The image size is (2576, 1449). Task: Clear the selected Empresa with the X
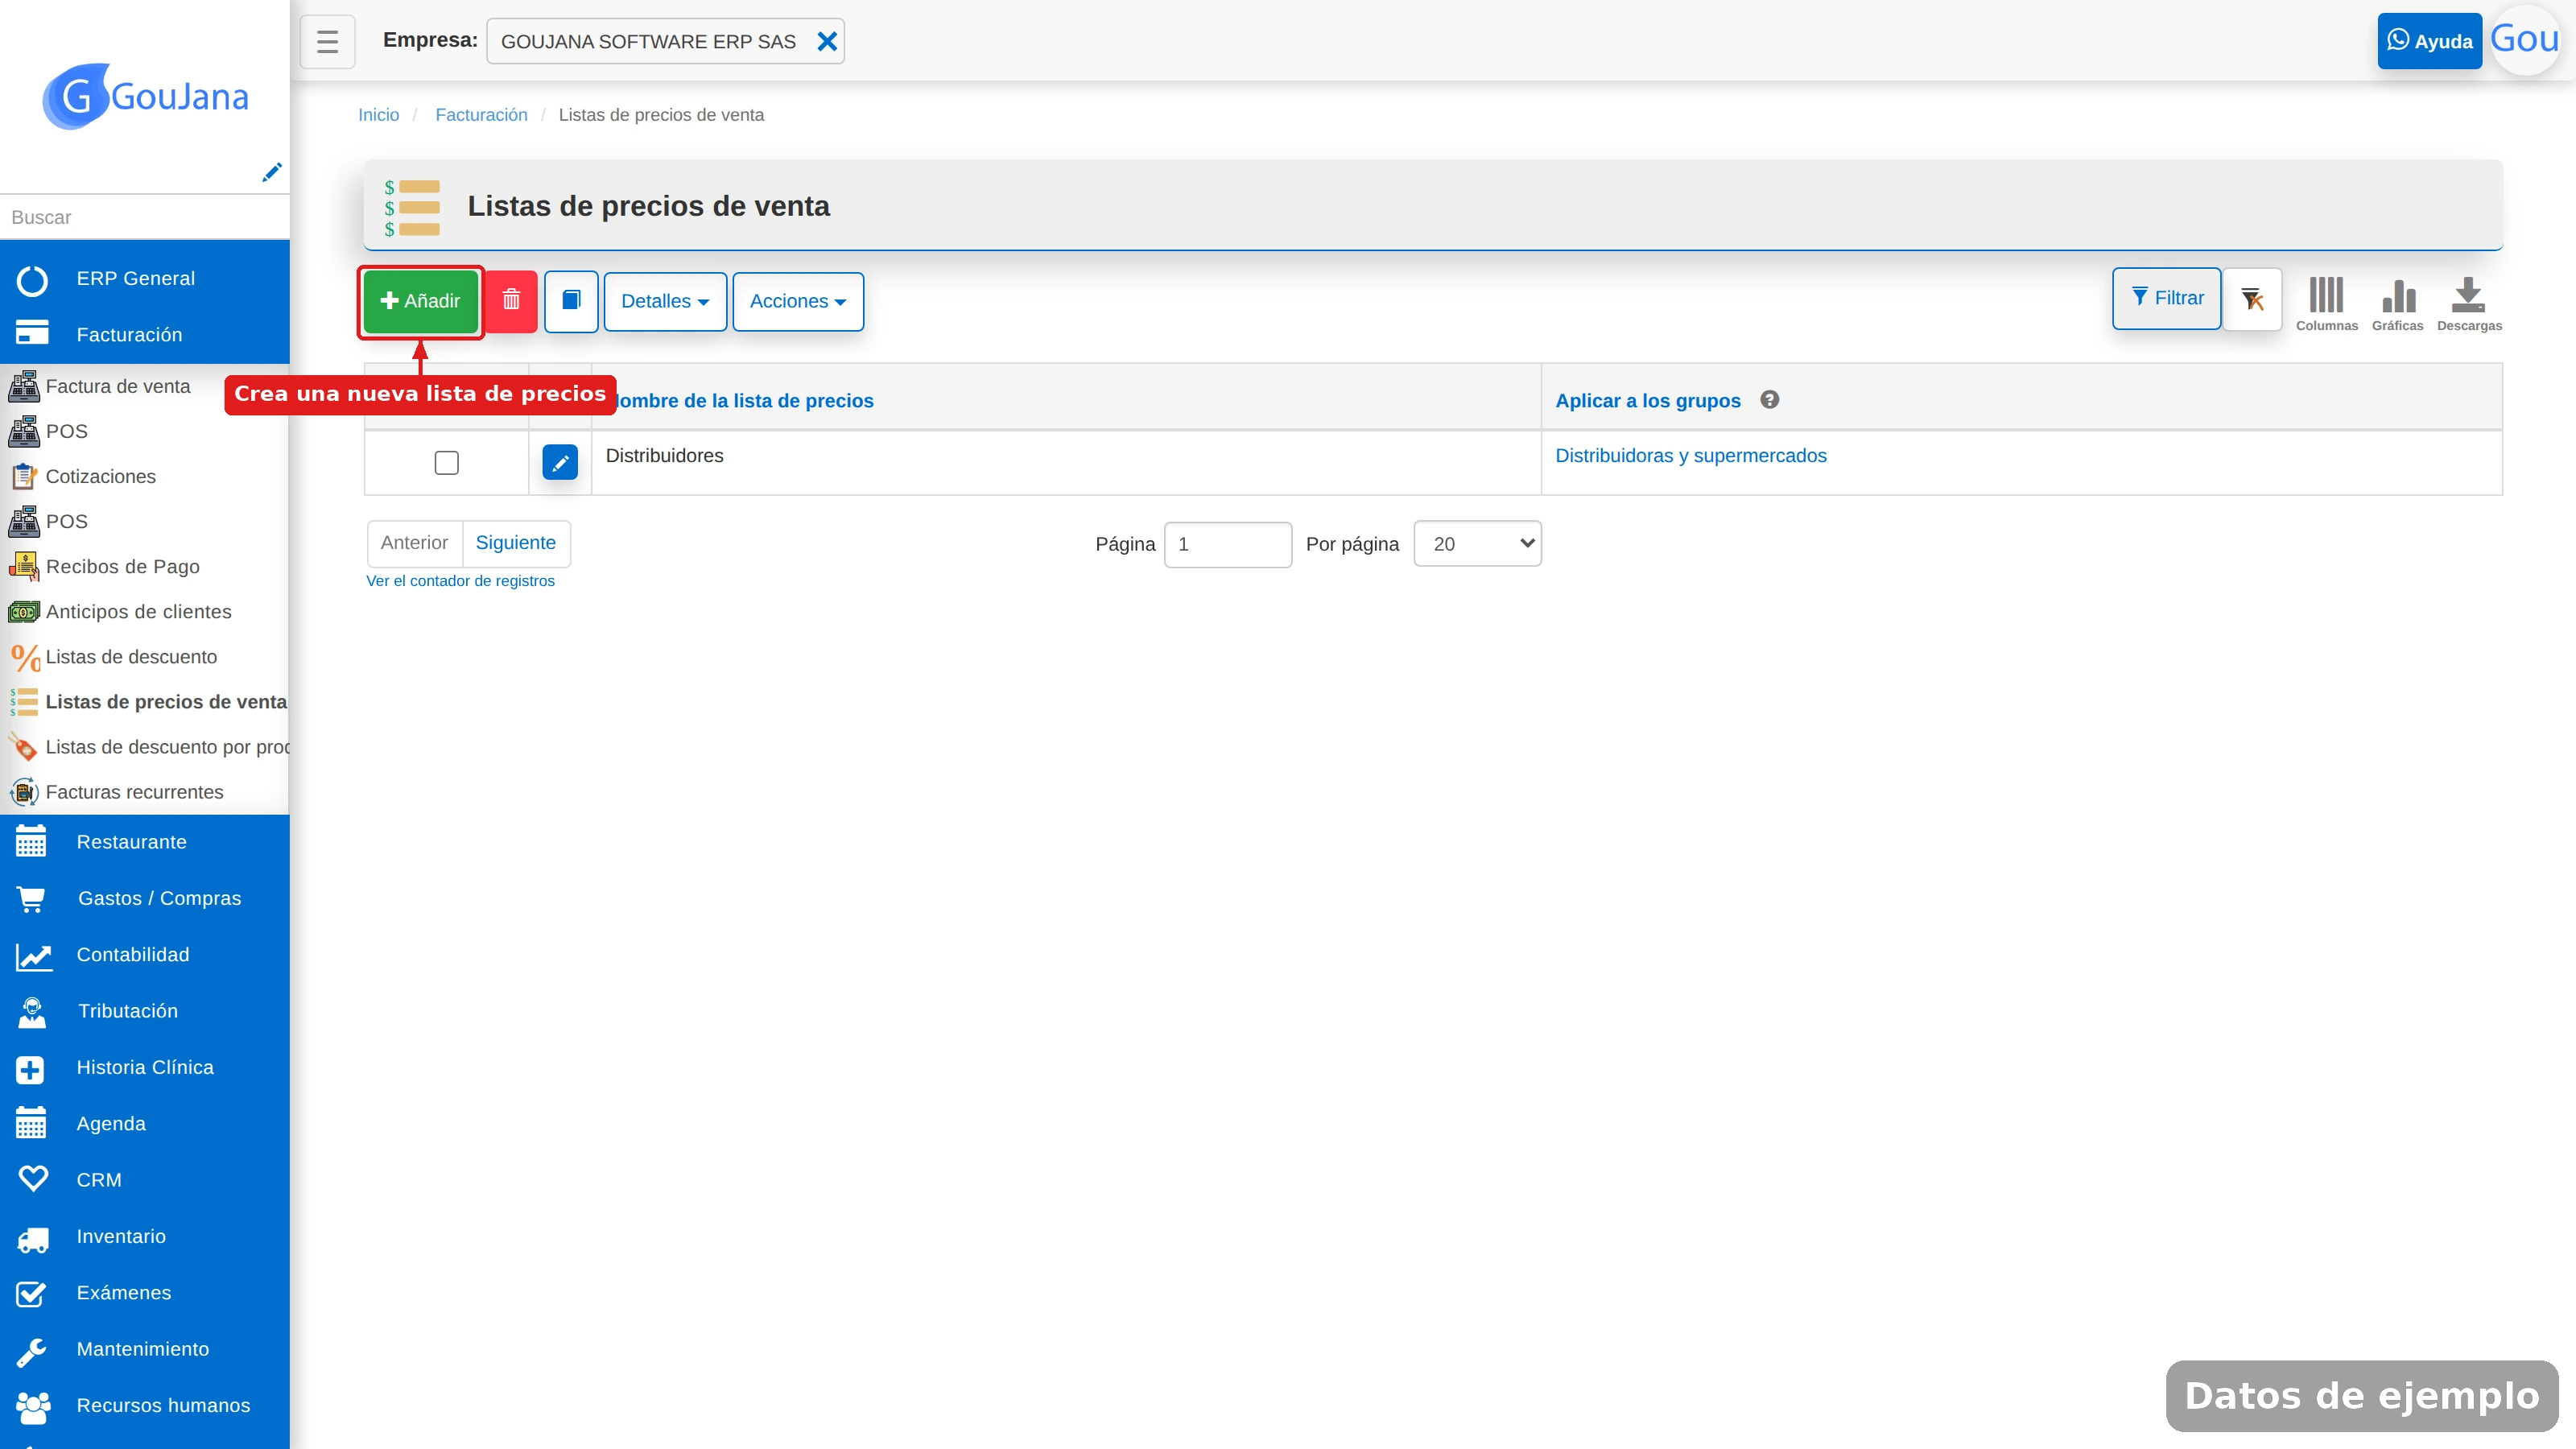click(827, 41)
